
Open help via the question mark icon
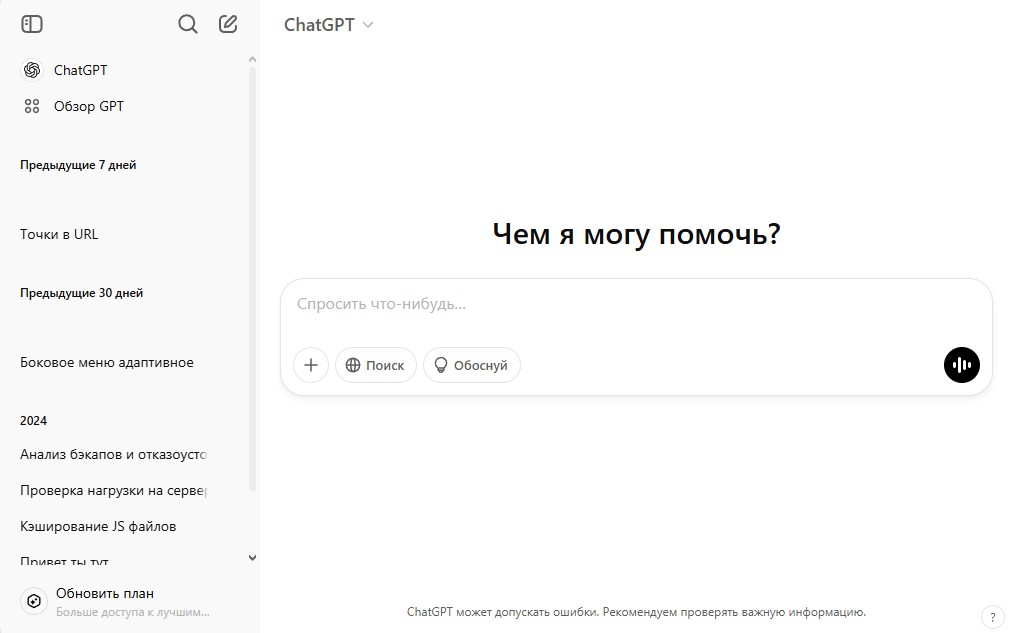993,616
